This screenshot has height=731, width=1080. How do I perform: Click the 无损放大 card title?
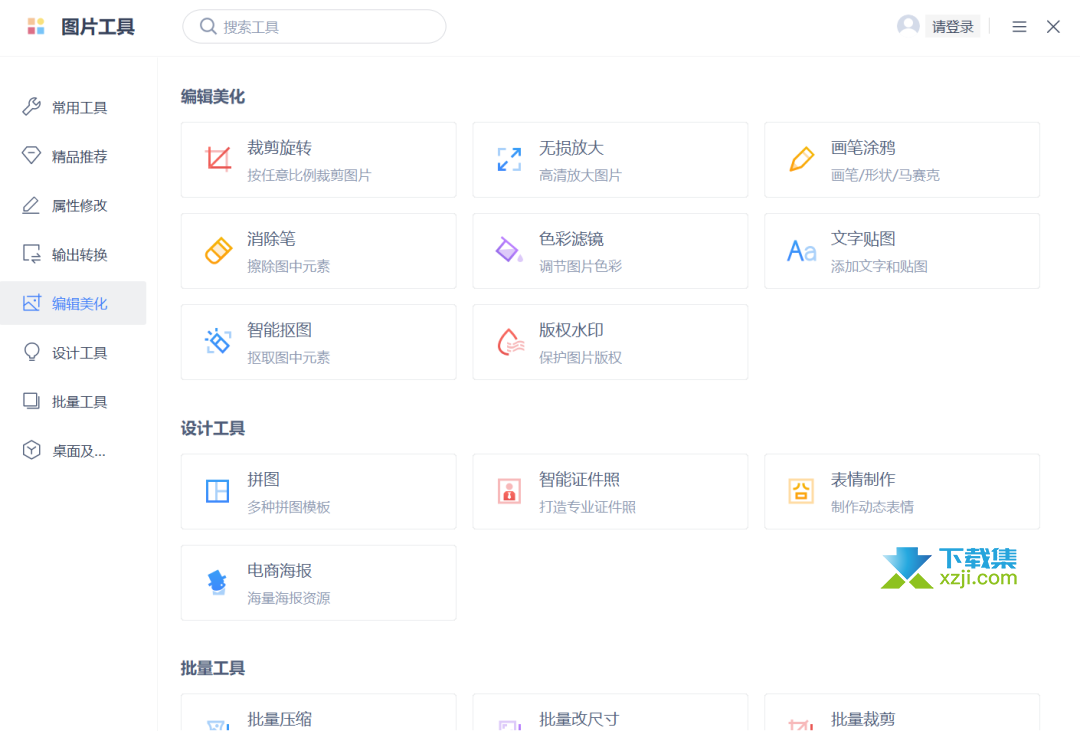[571, 147]
